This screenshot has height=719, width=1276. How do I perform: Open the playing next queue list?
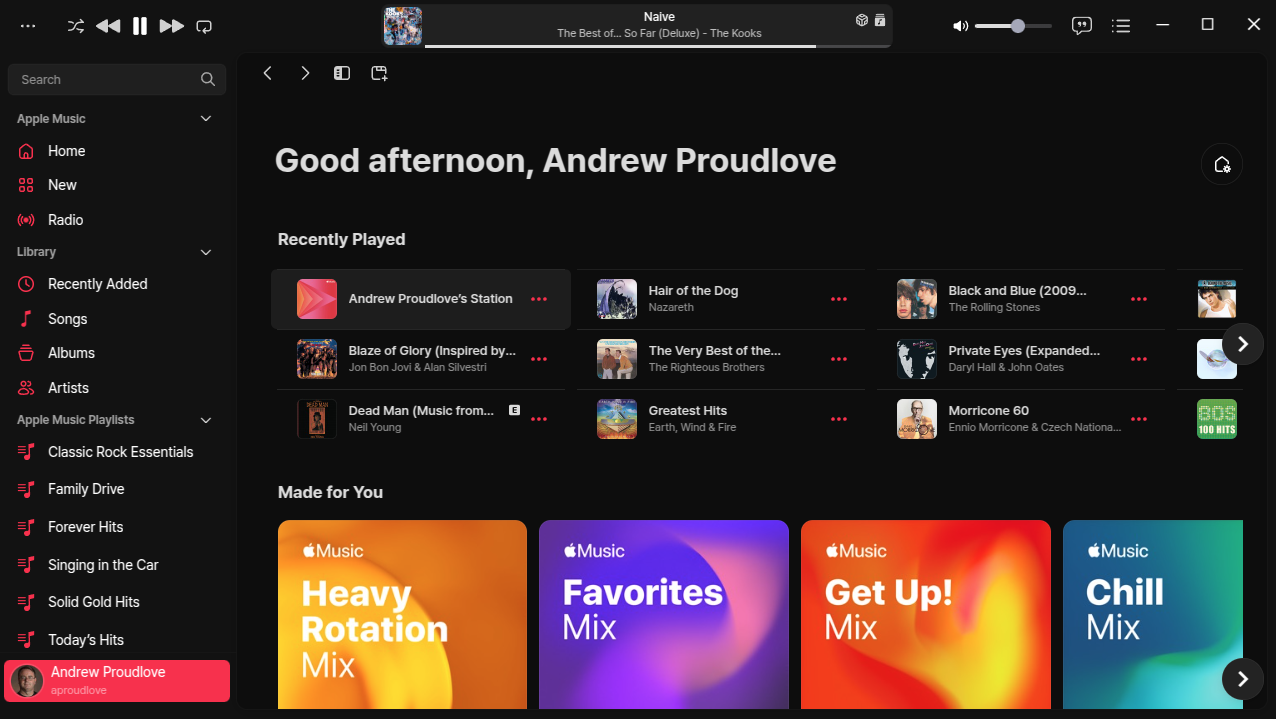(x=1122, y=26)
